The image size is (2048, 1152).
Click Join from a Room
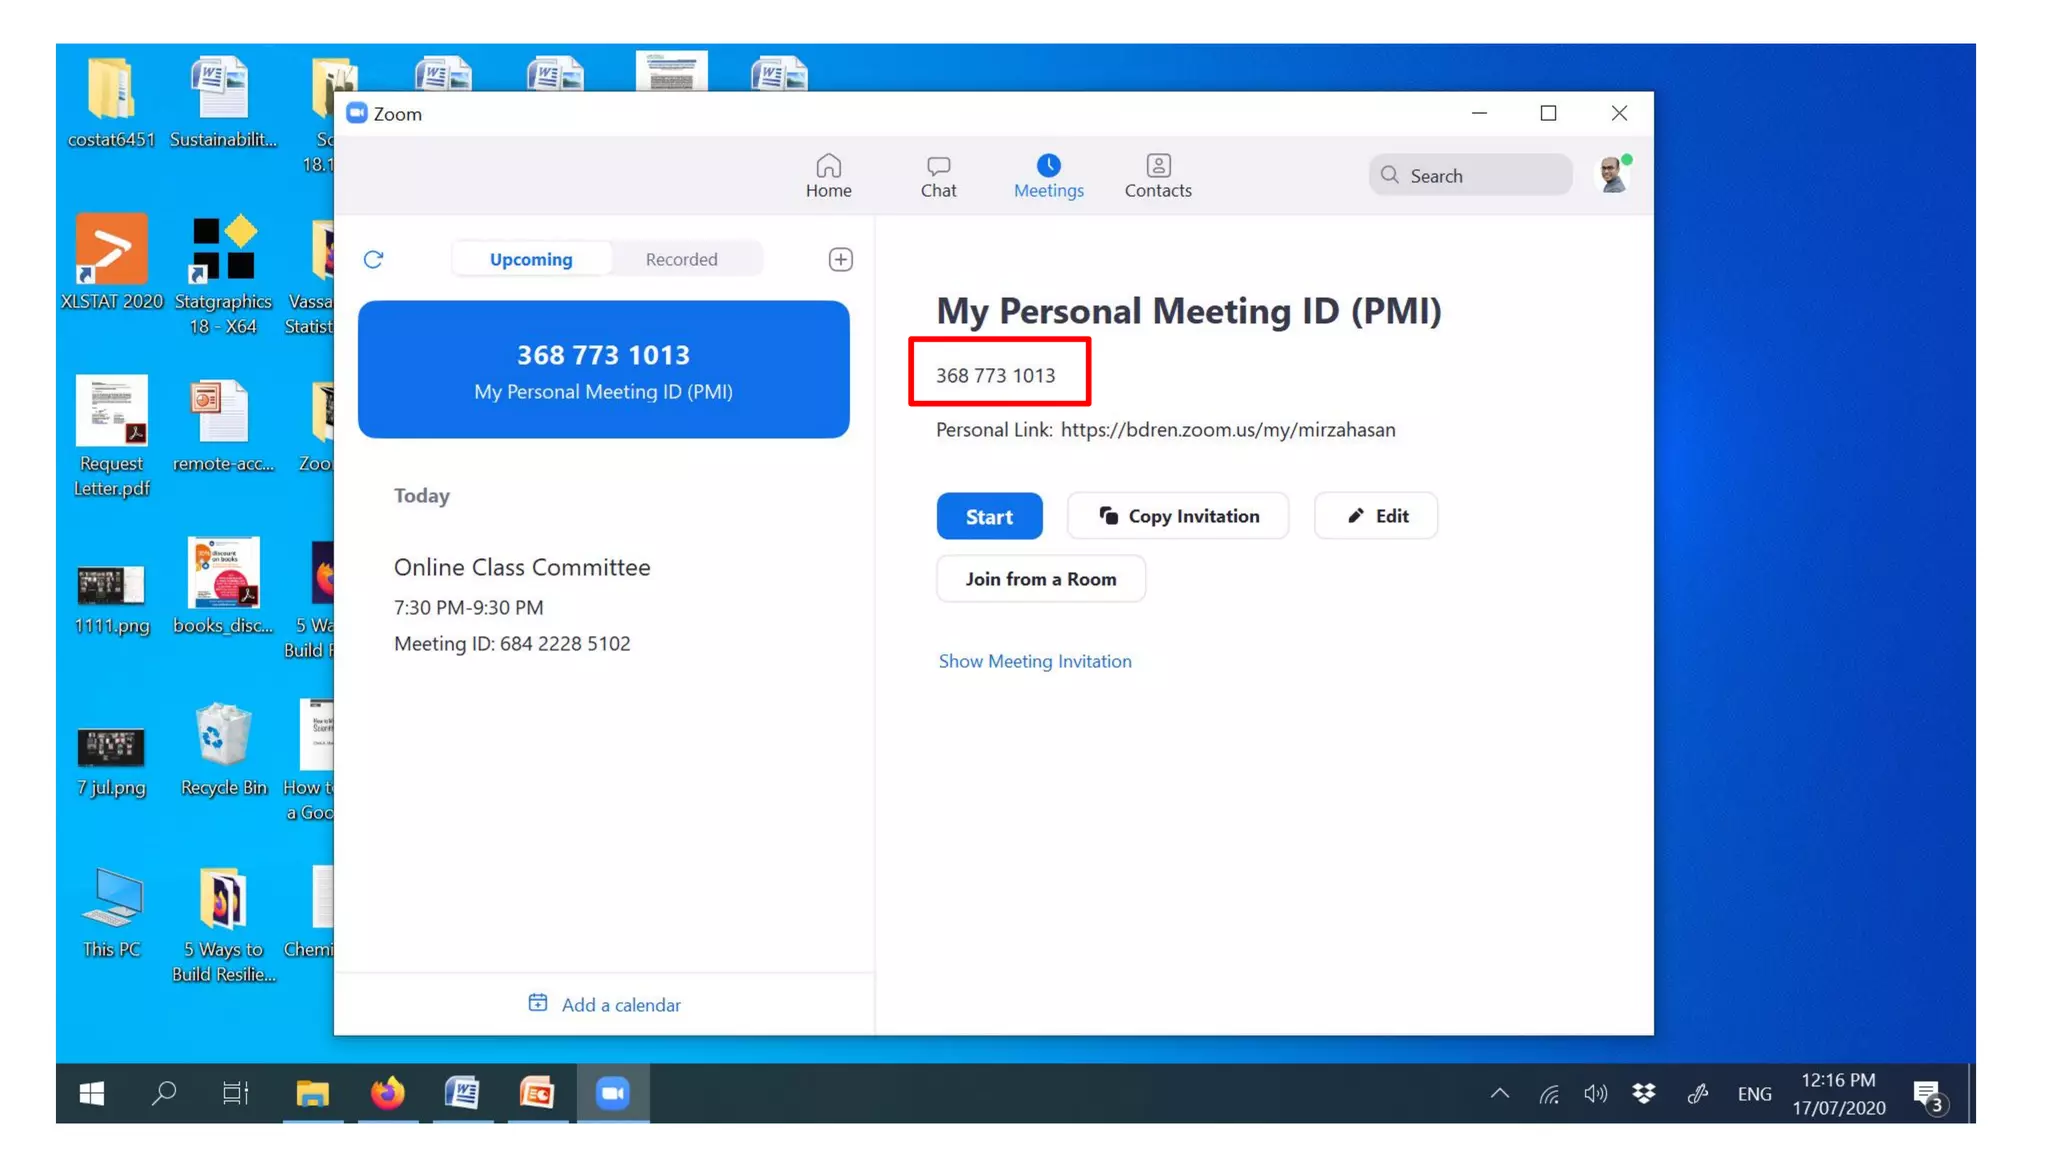[1040, 579]
